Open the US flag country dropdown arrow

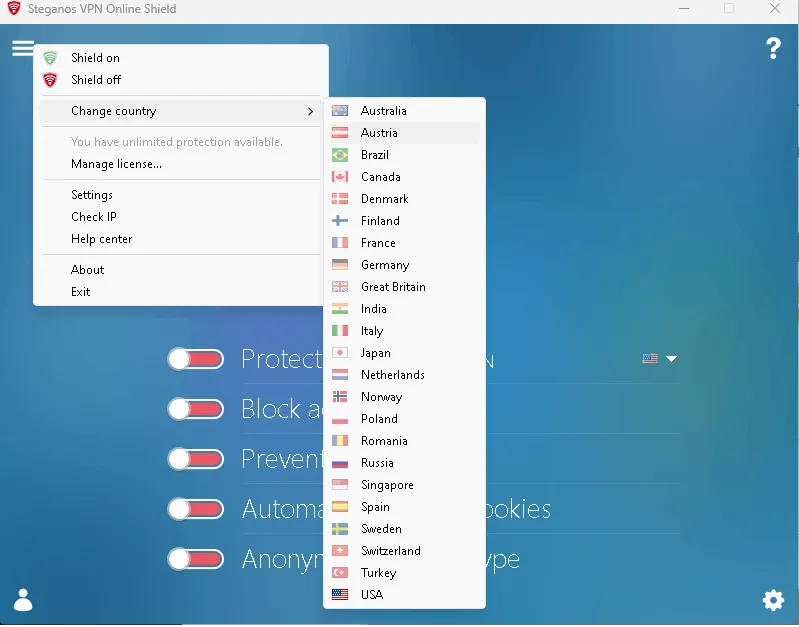(x=672, y=359)
